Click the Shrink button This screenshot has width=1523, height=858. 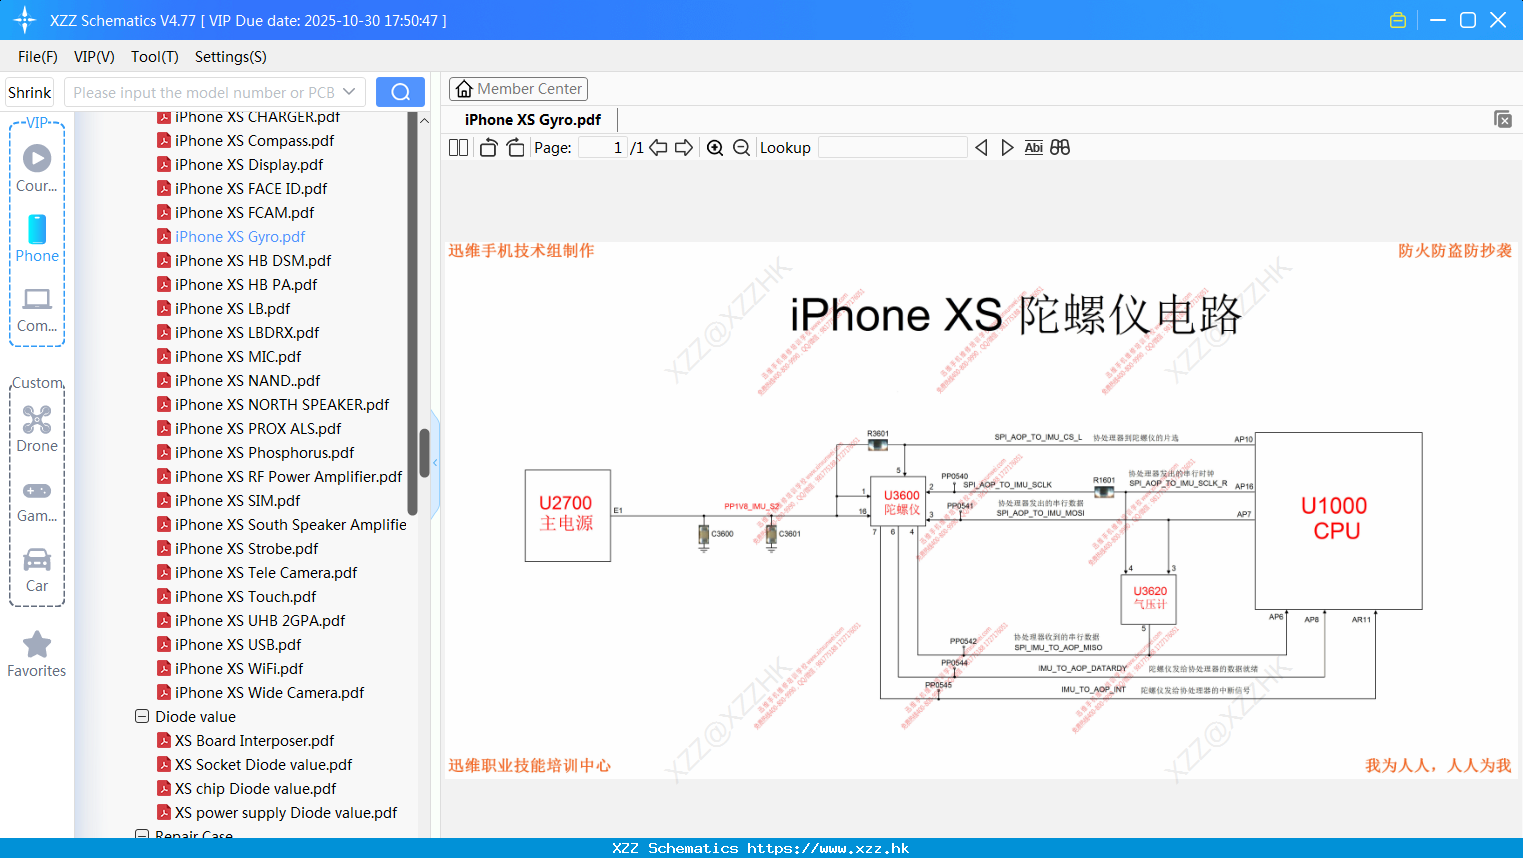[x=30, y=92]
